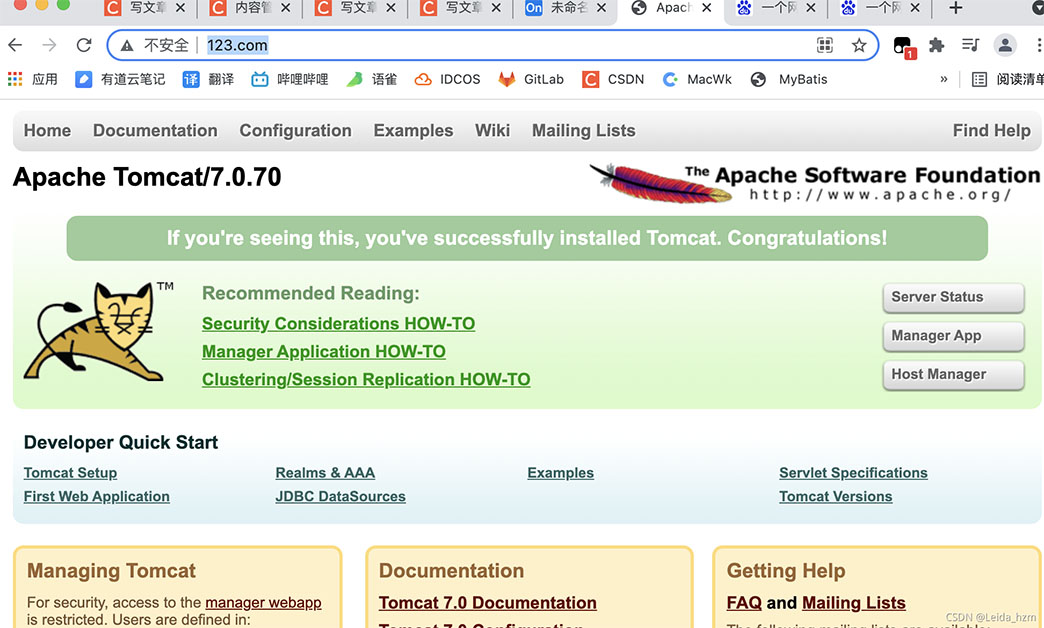This screenshot has height=628, width=1044.
Task: Bookmark this page with the star icon
Action: pyautogui.click(x=859, y=45)
